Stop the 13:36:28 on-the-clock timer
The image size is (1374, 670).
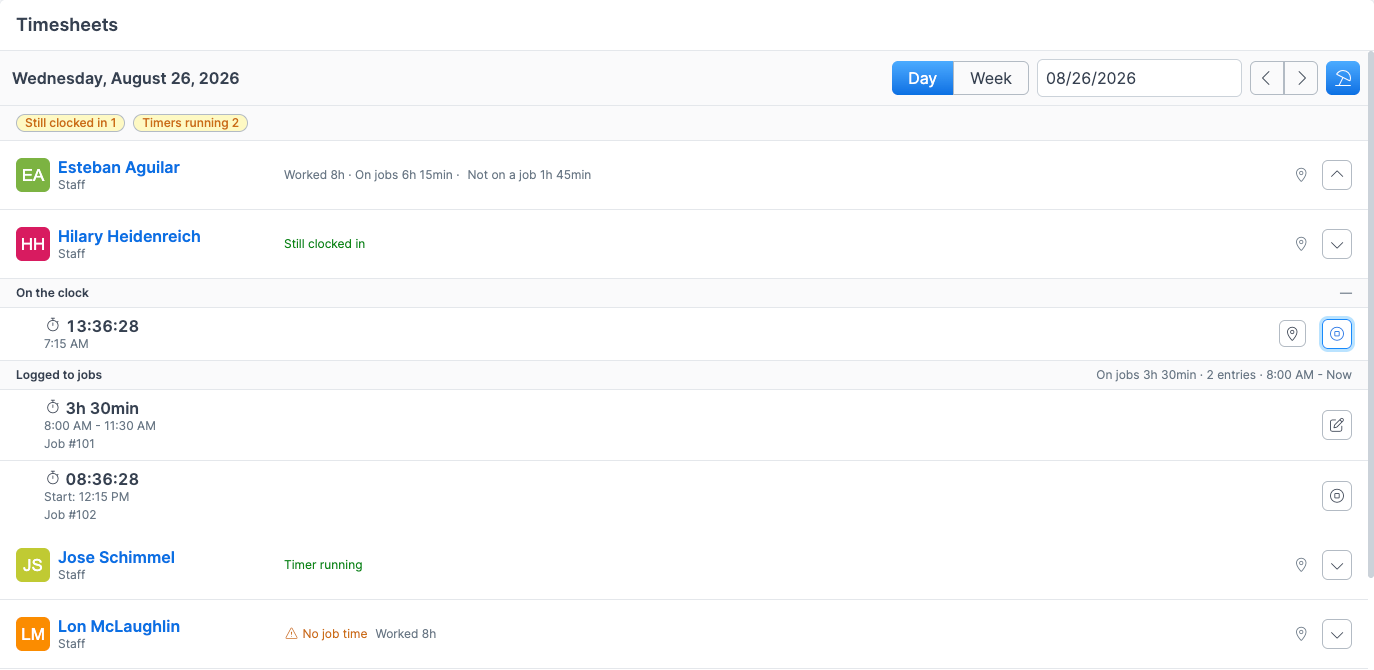(1337, 334)
